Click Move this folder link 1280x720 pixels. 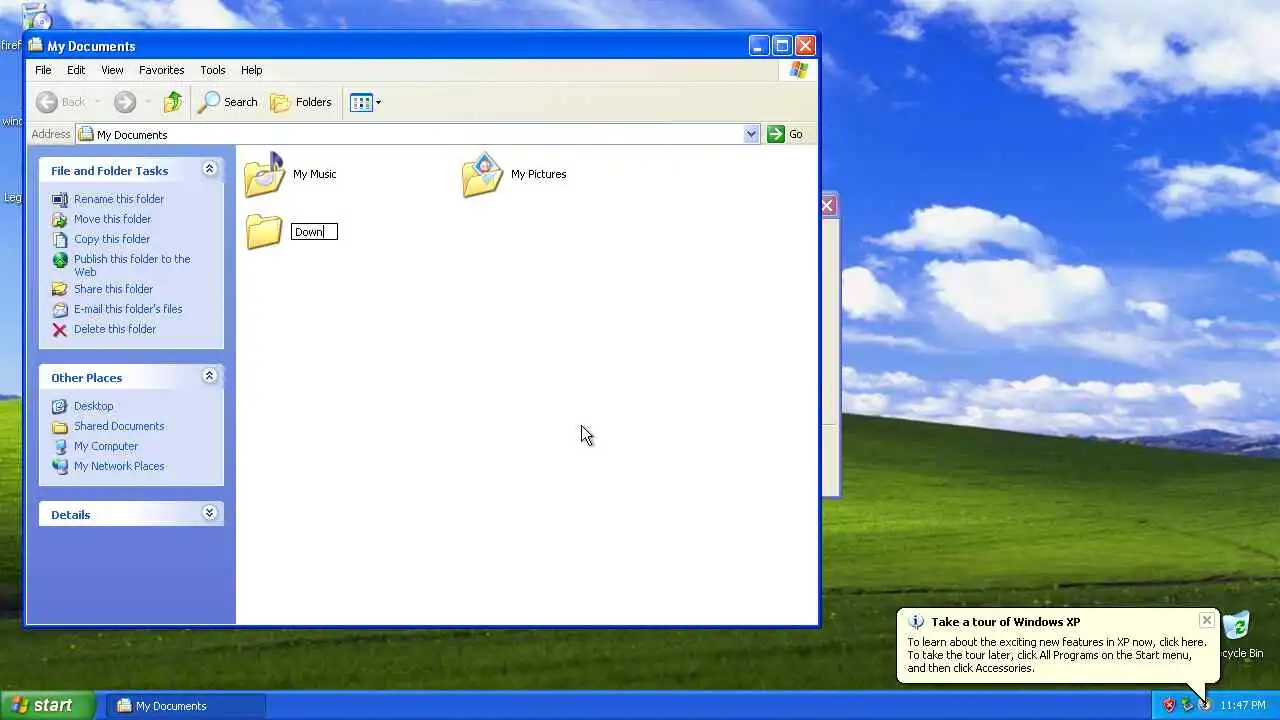click(x=112, y=219)
